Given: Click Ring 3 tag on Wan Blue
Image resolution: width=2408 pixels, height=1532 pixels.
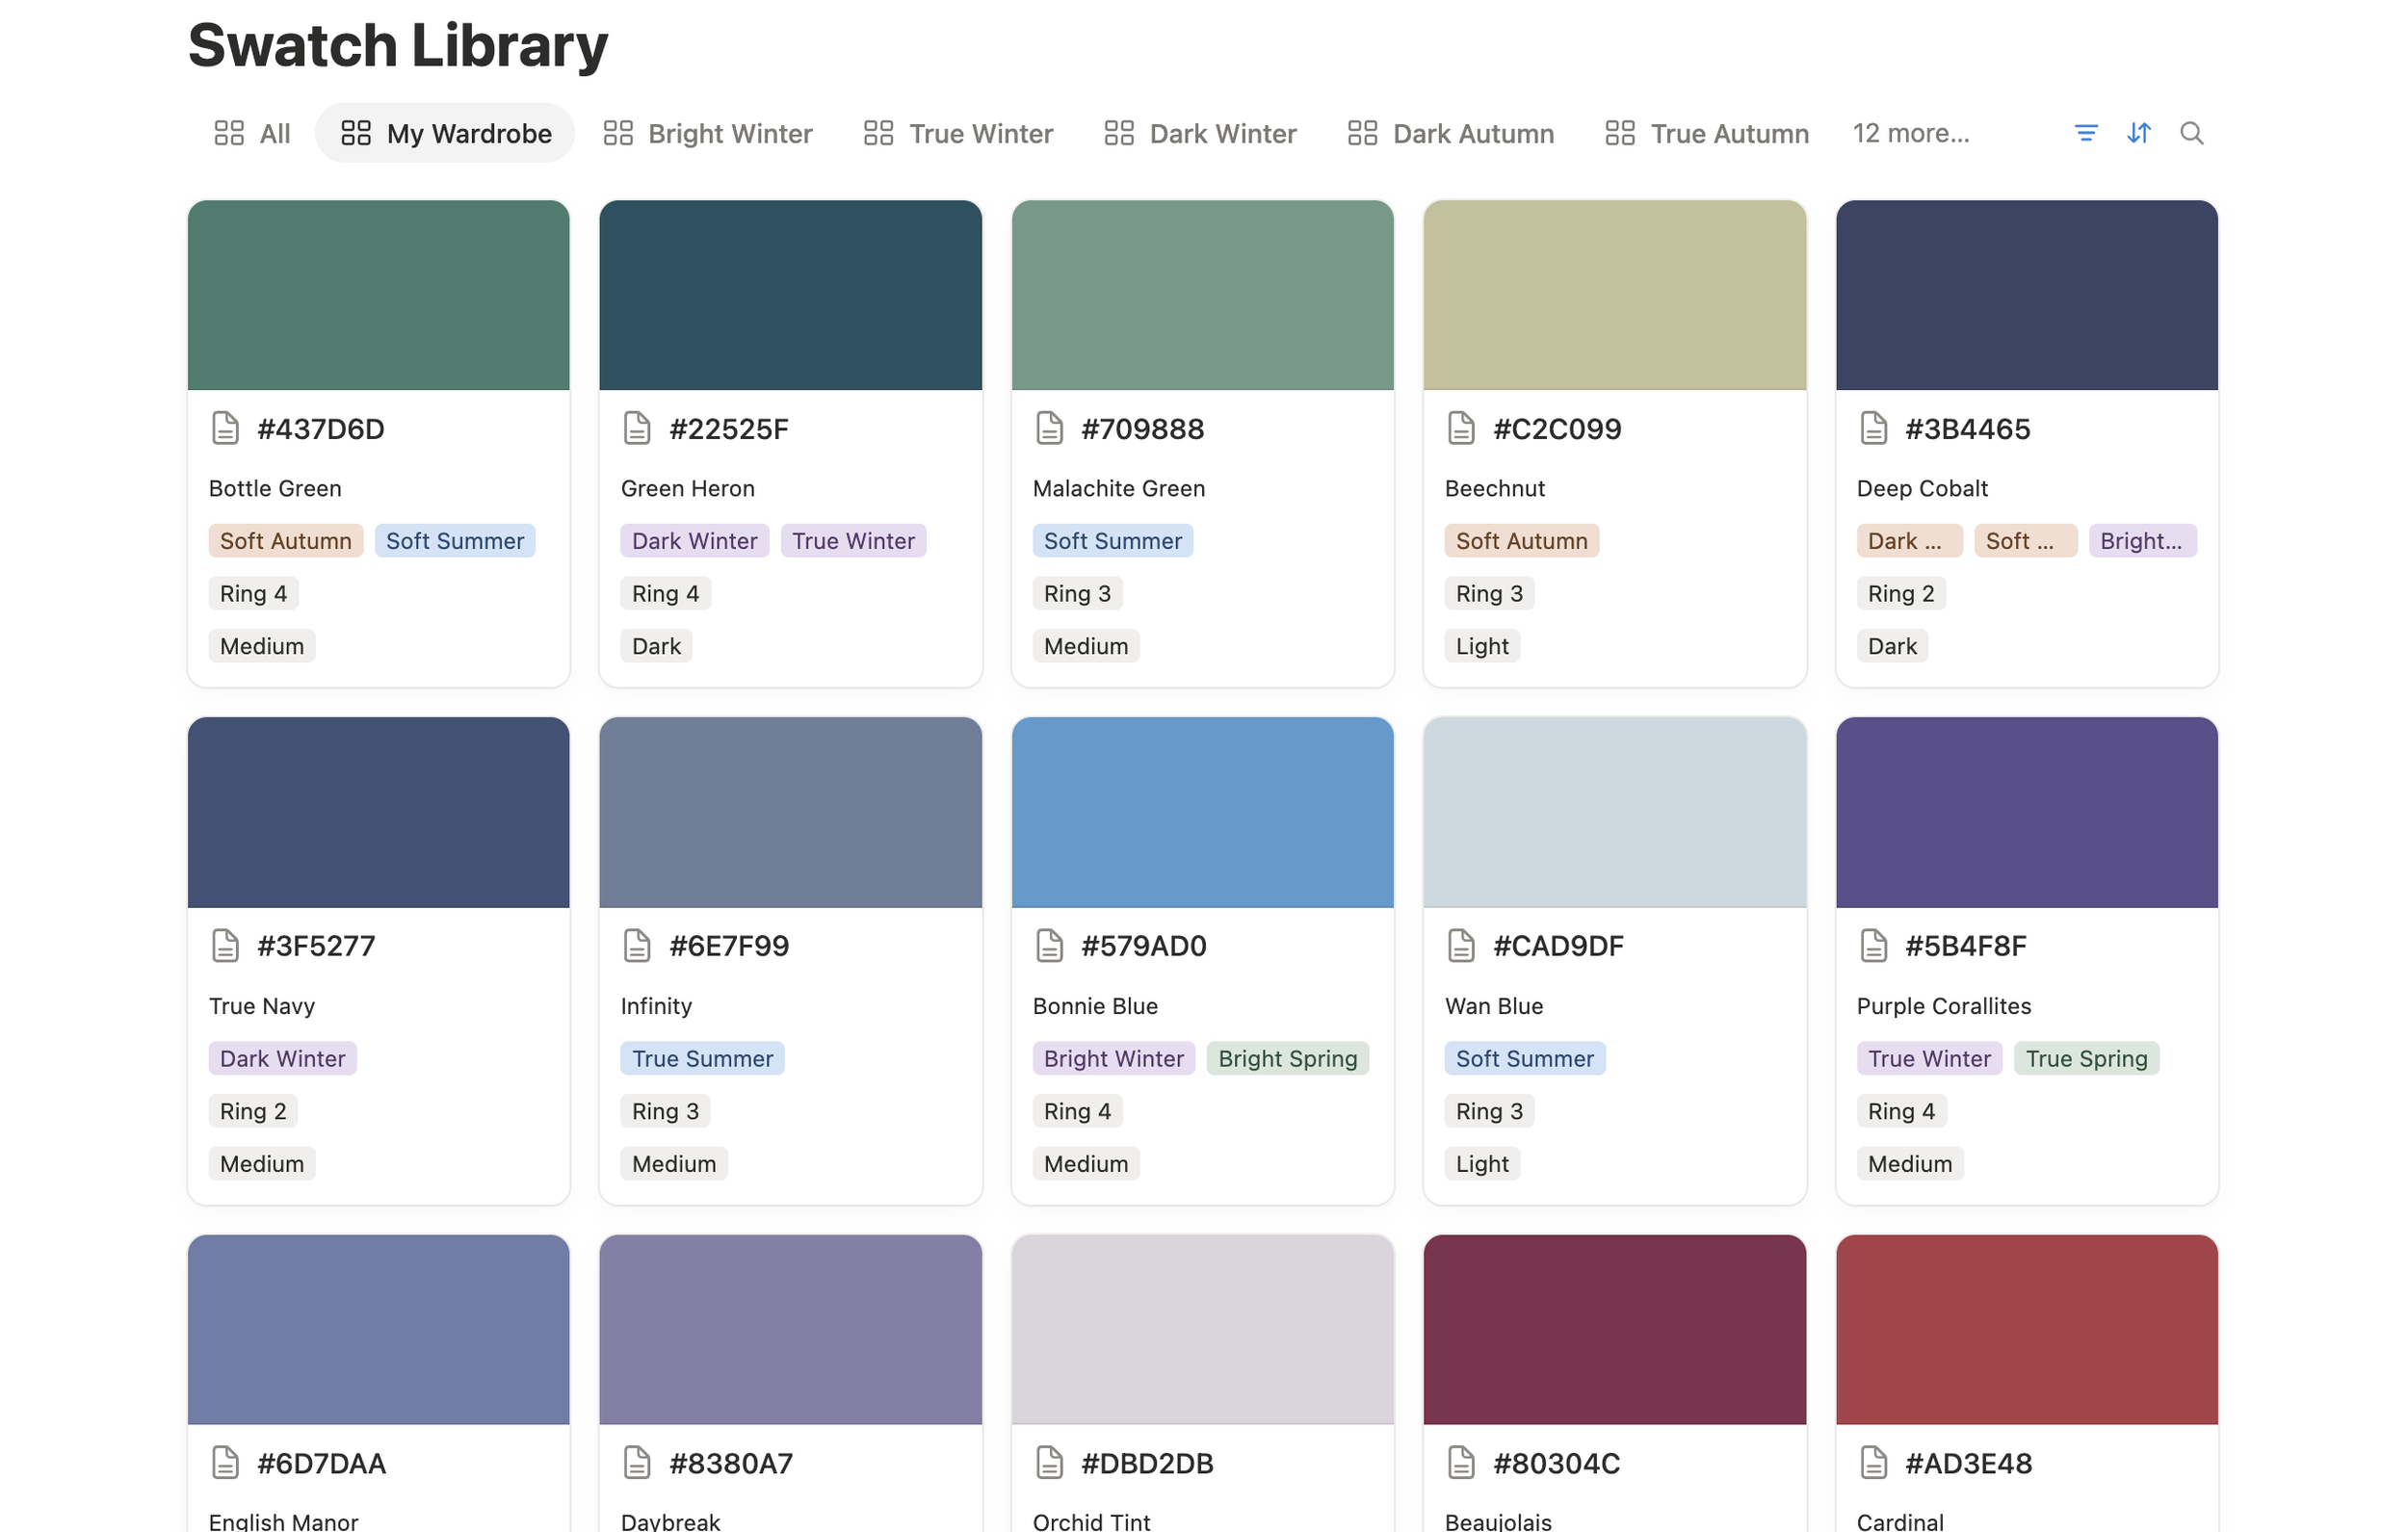Looking at the screenshot, I should point(1490,1111).
